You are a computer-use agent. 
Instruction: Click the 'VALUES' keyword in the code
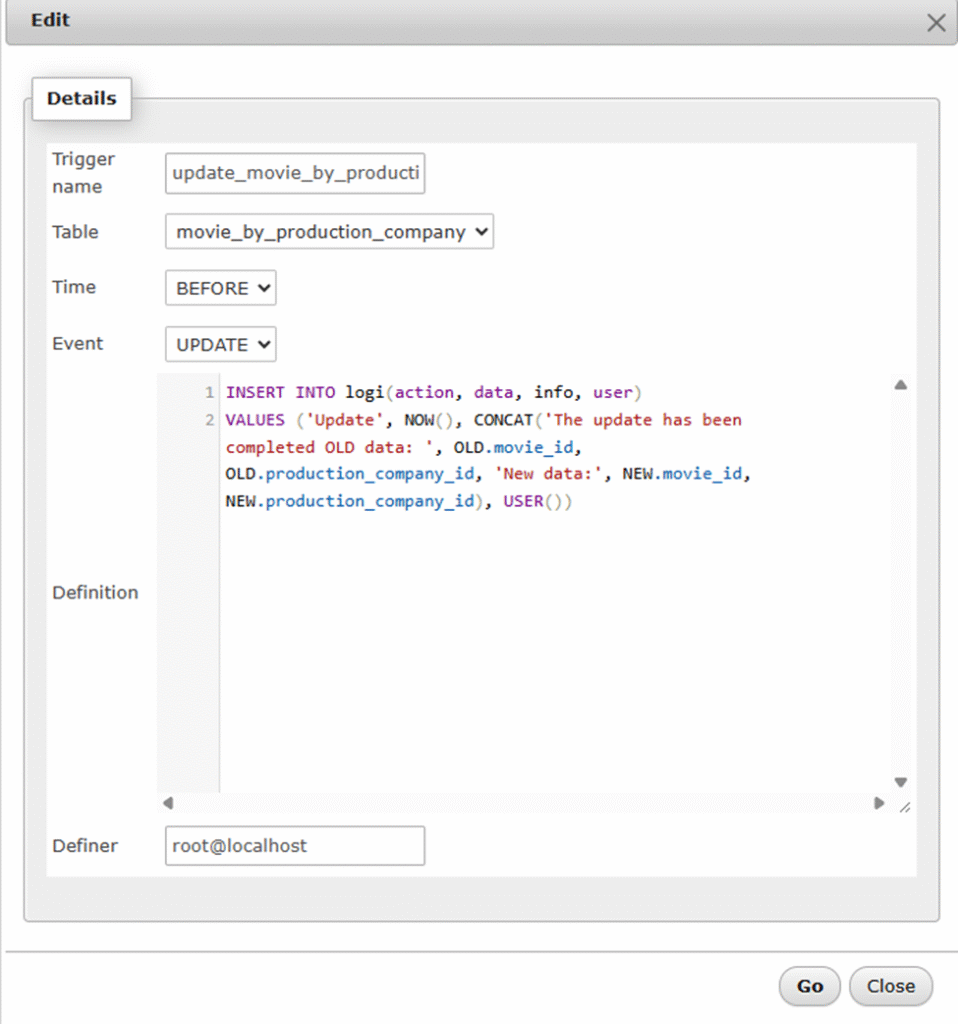(x=255, y=420)
